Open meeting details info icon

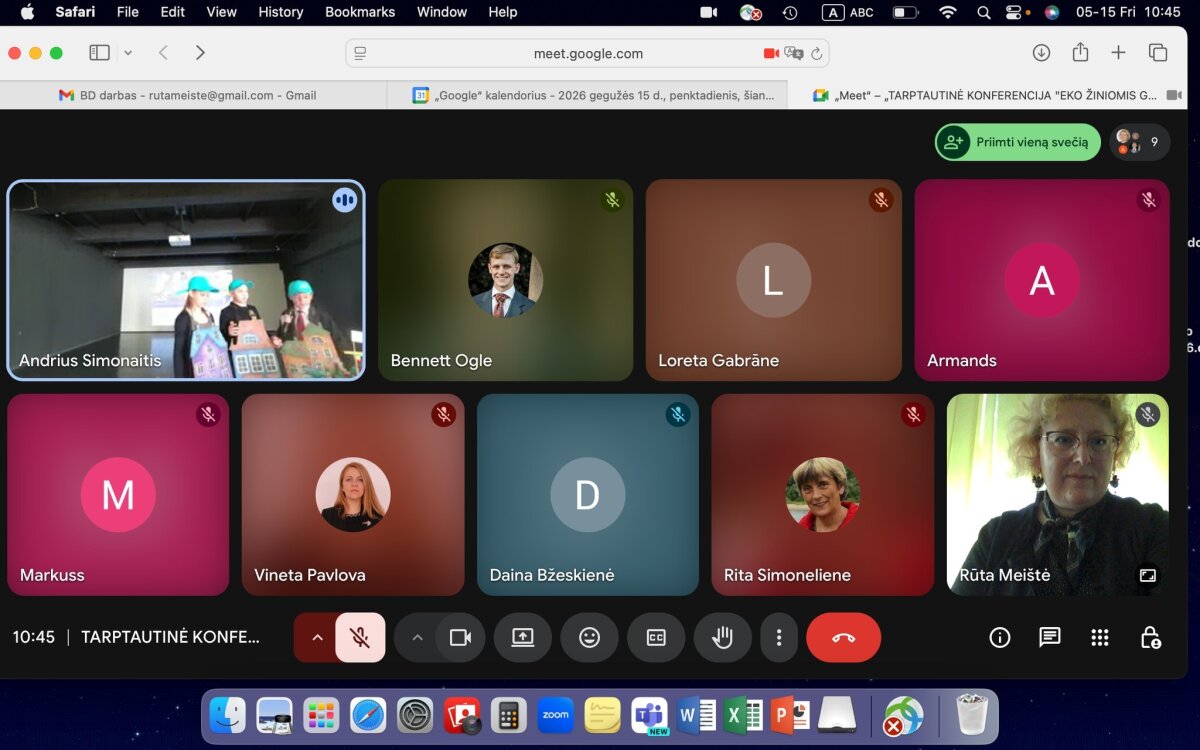[x=999, y=638]
